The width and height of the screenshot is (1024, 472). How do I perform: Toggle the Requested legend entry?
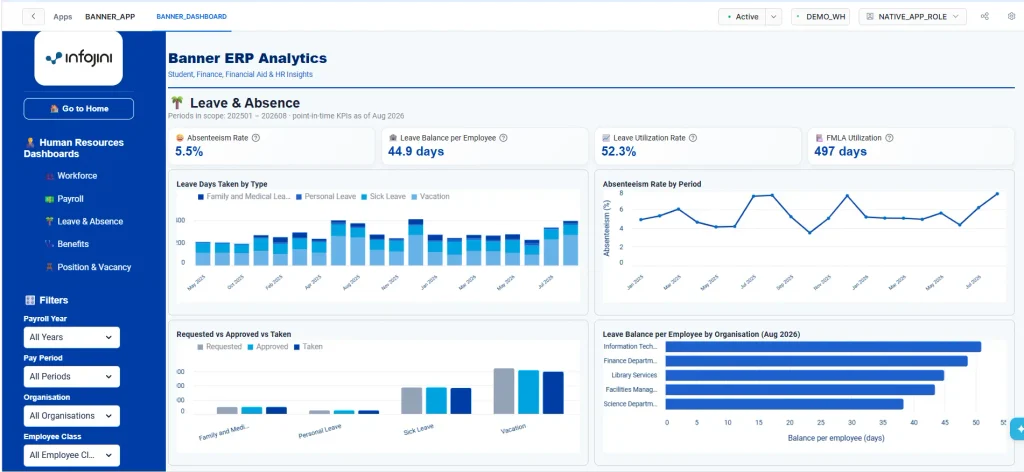pyautogui.click(x=219, y=347)
